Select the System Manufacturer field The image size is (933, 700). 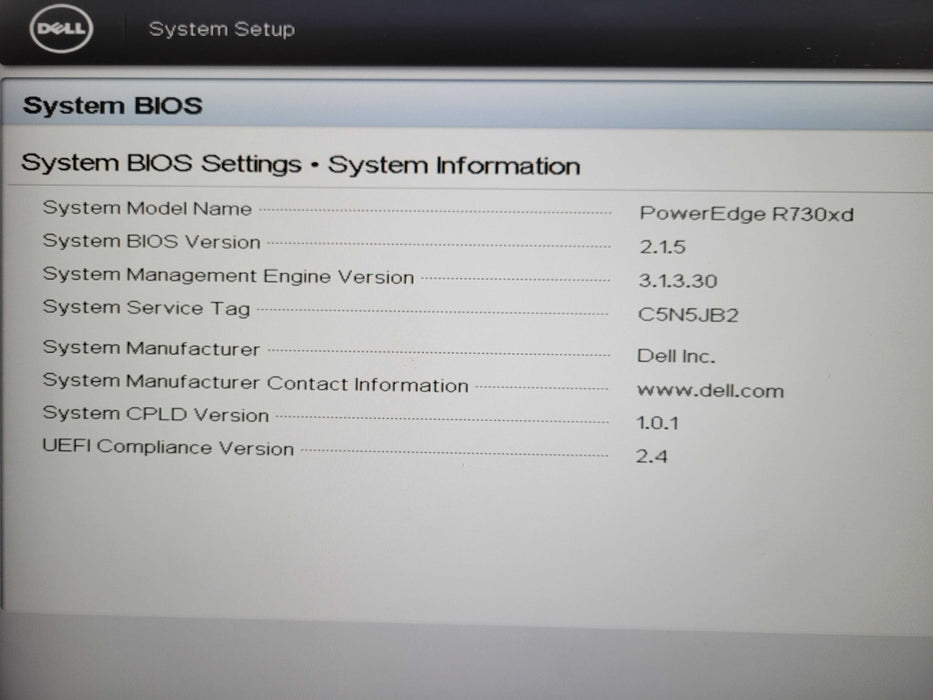(x=150, y=348)
